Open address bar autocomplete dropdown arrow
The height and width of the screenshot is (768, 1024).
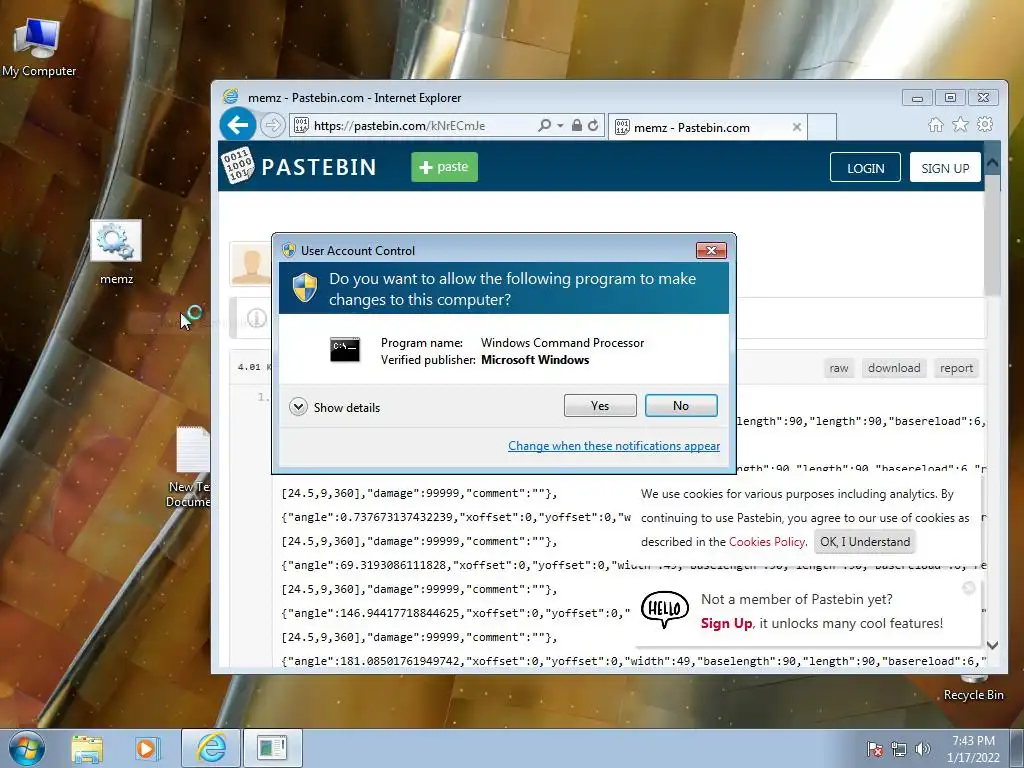560,125
